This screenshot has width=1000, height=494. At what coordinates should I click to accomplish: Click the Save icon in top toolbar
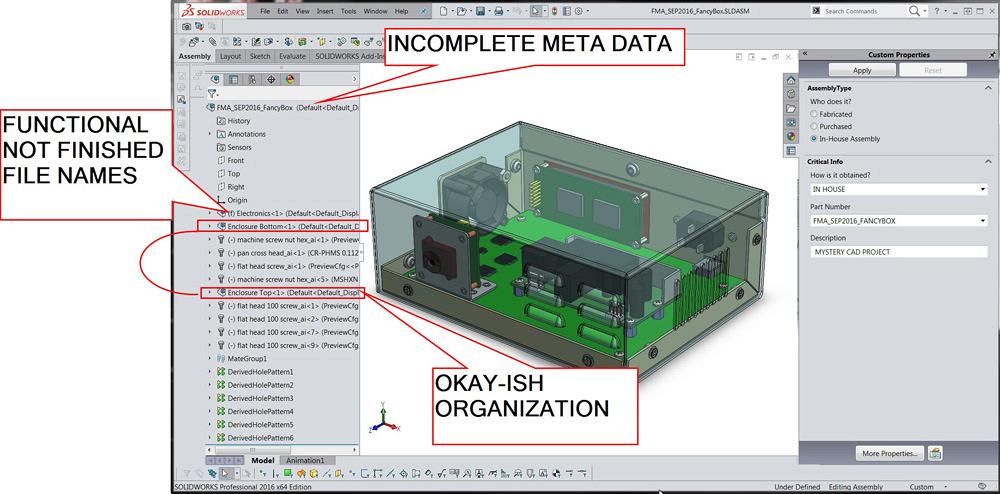pyautogui.click(x=480, y=11)
